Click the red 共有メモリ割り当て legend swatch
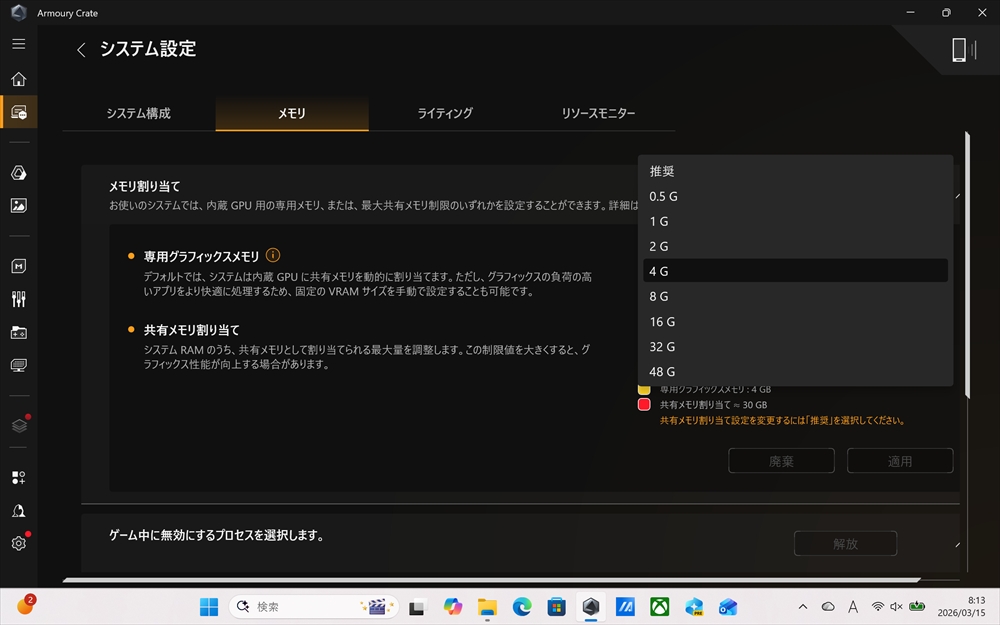1000x625 pixels. pyautogui.click(x=644, y=404)
